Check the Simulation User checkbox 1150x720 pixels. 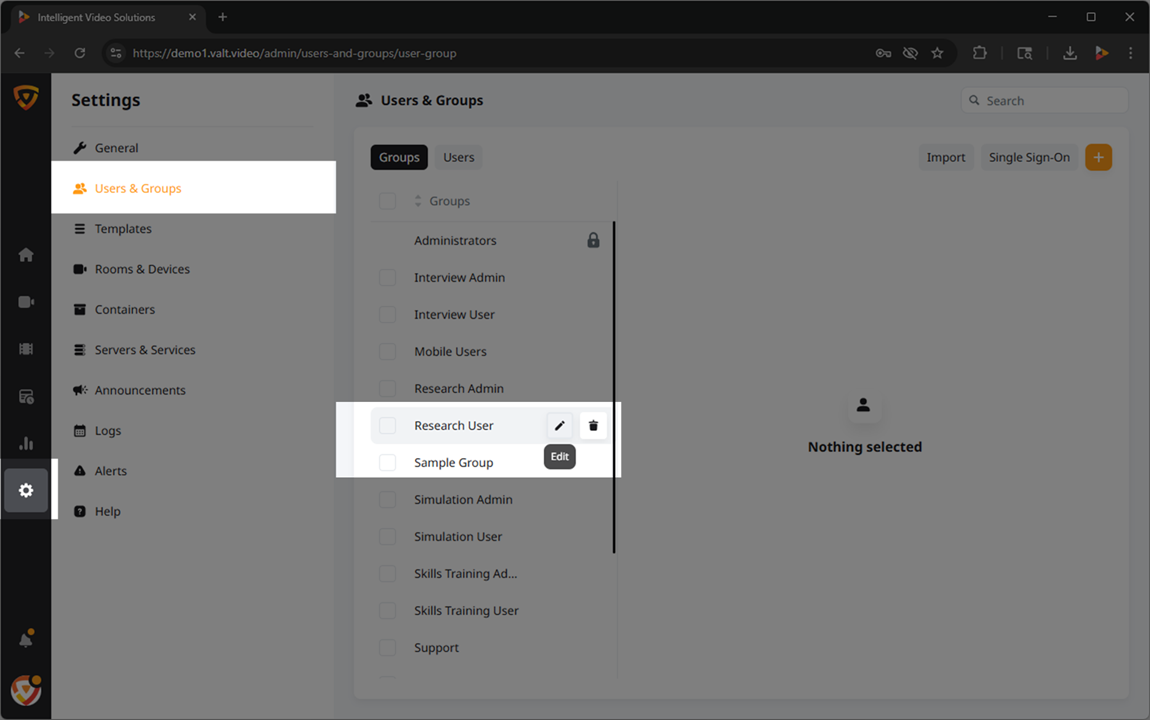tap(387, 537)
